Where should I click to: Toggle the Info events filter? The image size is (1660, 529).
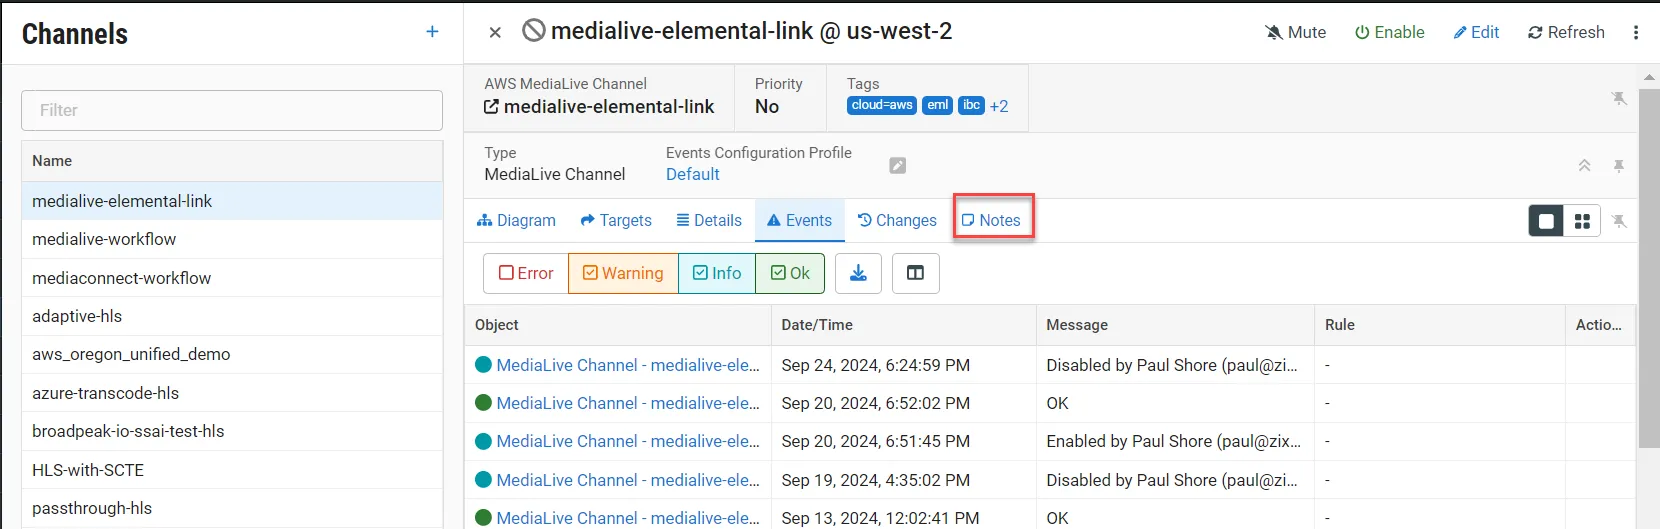pyautogui.click(x=717, y=273)
